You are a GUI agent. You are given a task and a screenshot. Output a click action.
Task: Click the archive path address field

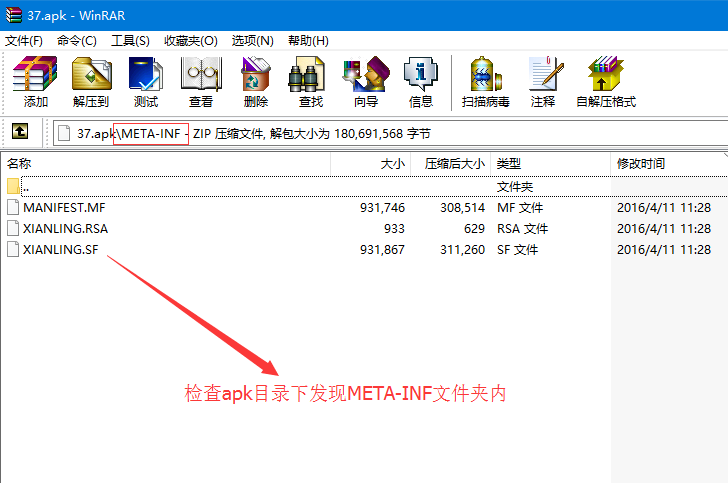point(390,134)
